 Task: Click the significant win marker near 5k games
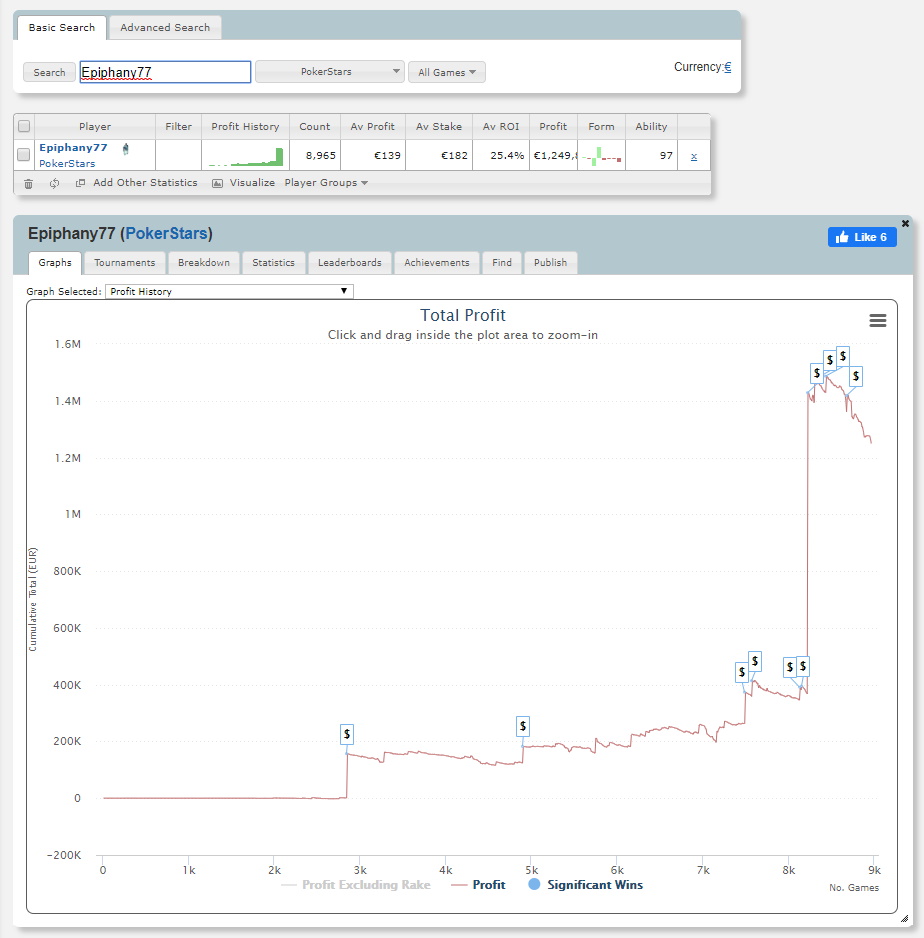tap(523, 726)
